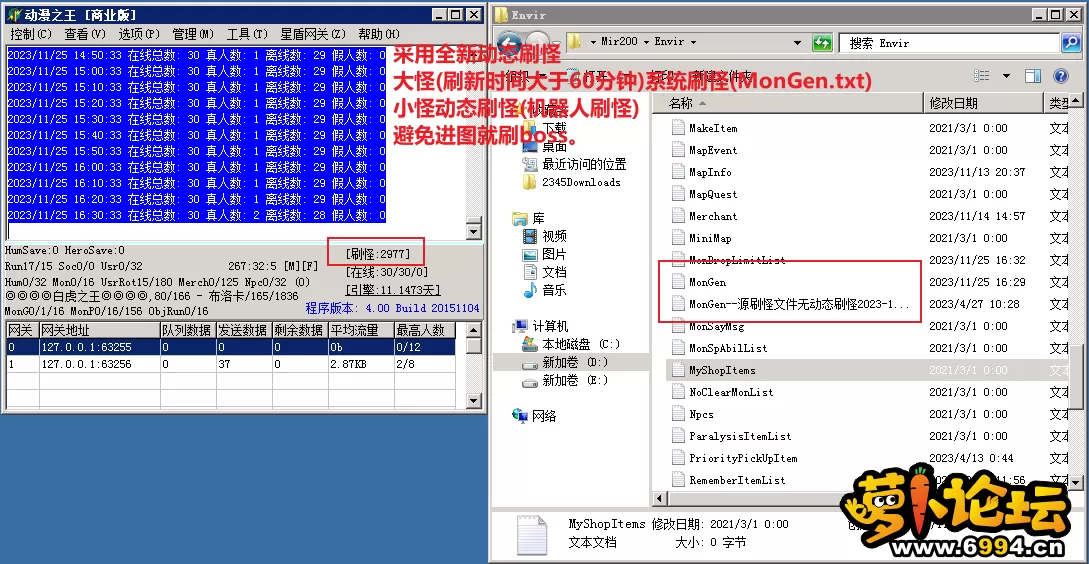1089x564 pixels.
Task: Open the 选项(P) menu
Action: point(139,33)
